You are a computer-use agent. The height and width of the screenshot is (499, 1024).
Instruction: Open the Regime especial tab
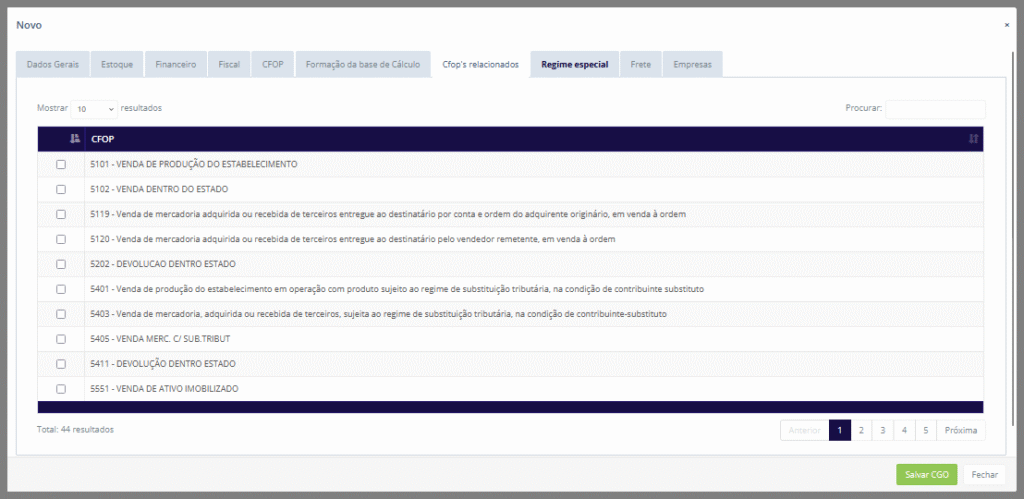click(x=574, y=64)
